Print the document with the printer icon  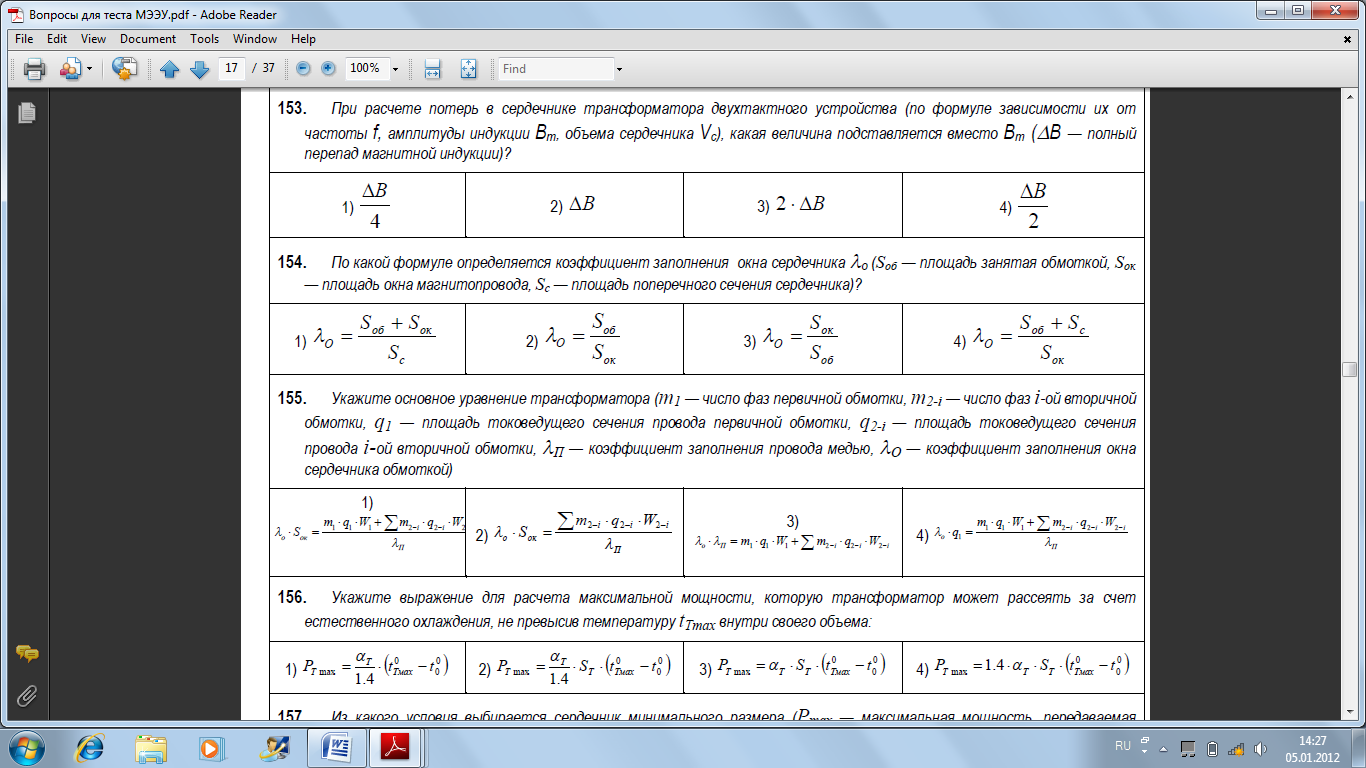pos(34,69)
